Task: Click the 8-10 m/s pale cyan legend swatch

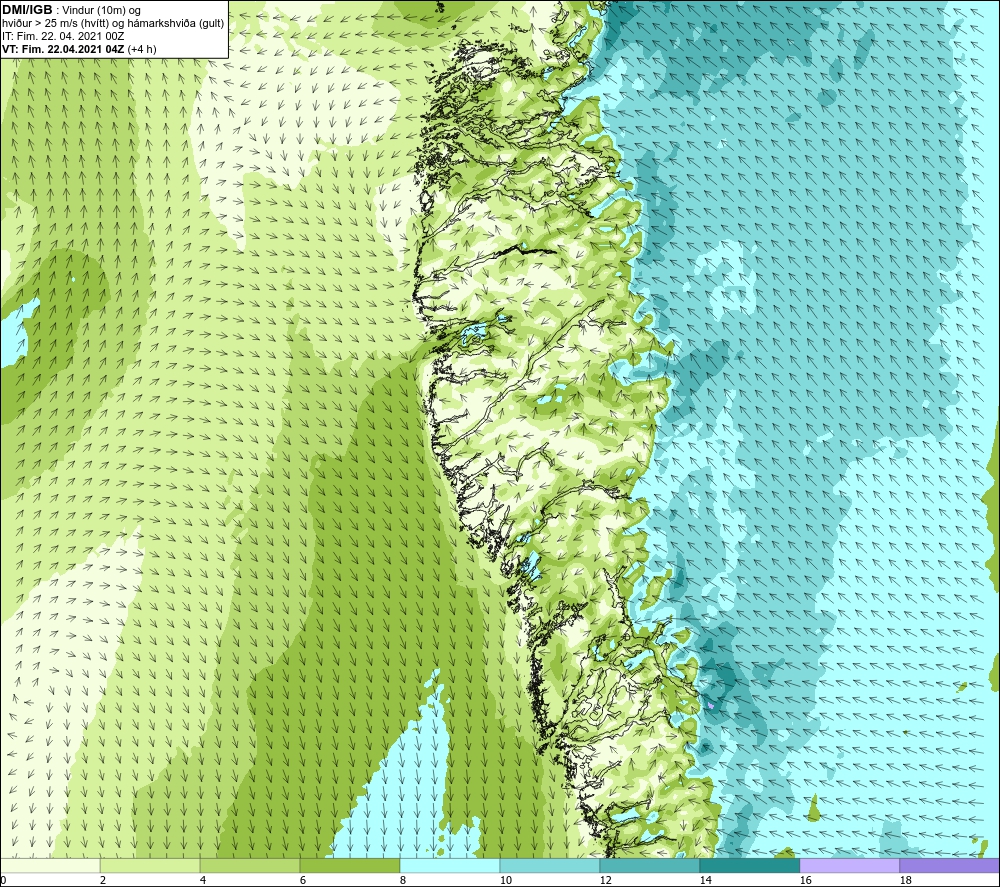Action: [450, 865]
